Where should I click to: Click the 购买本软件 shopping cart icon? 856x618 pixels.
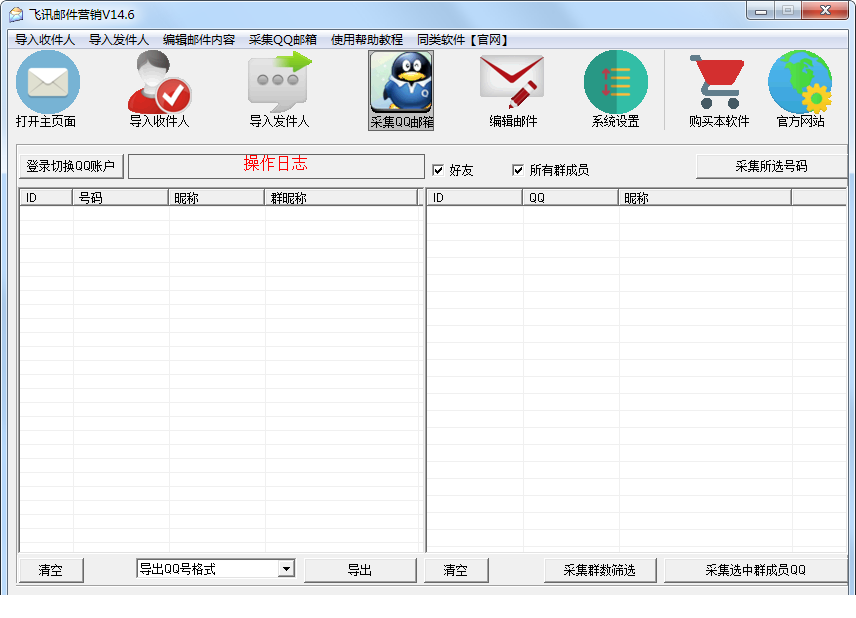click(x=717, y=82)
